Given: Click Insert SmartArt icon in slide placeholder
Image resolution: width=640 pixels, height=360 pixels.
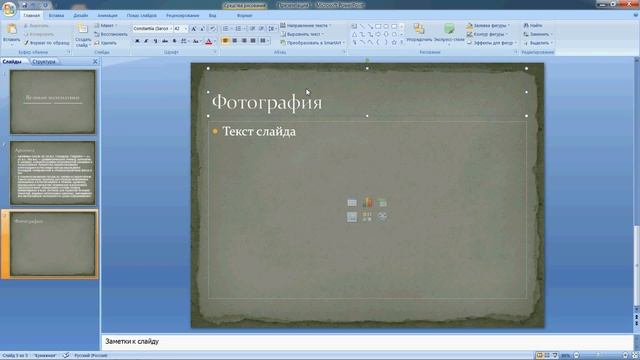Looking at the screenshot, I should coord(382,202).
